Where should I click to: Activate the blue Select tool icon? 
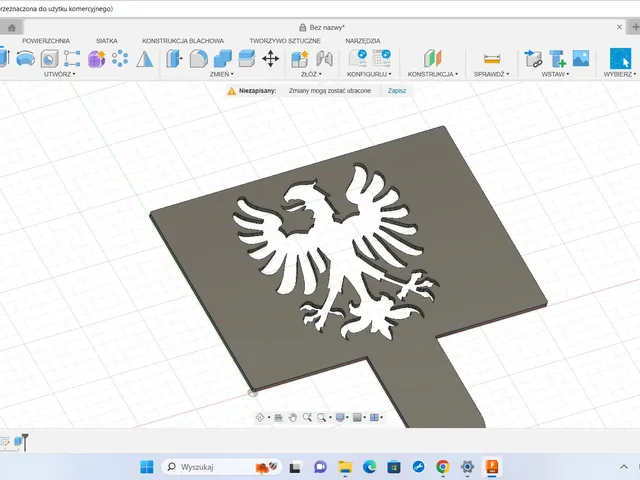coord(620,58)
